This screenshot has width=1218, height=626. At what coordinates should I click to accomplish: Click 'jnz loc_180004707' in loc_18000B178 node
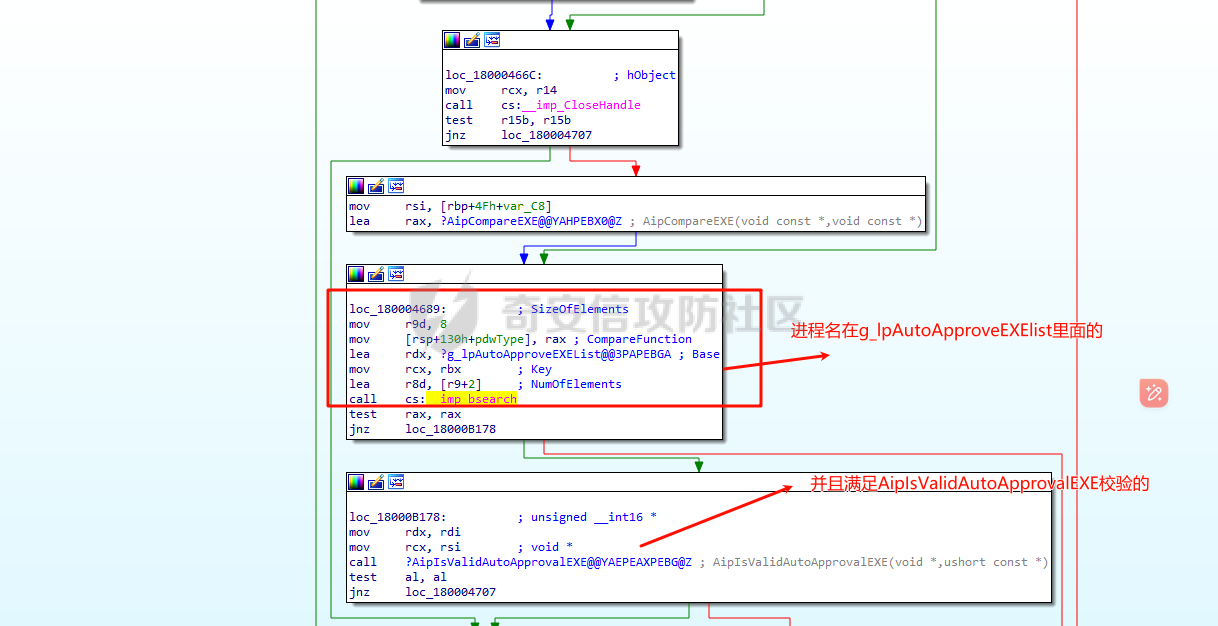[422, 592]
